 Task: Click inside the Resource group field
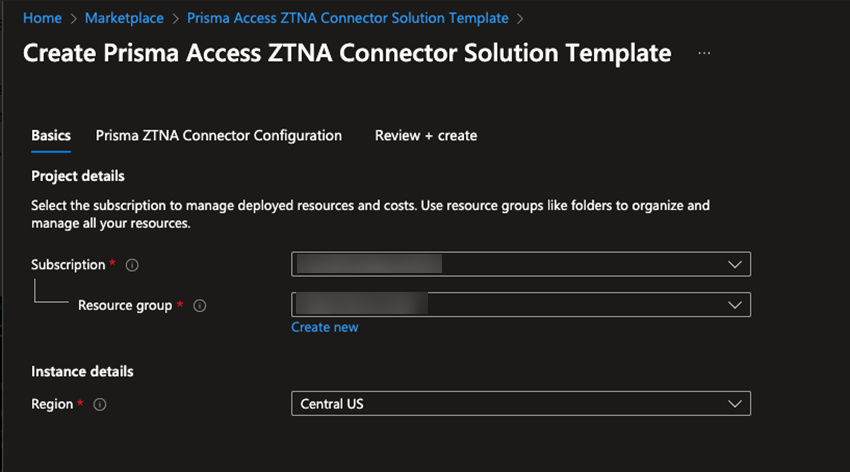520,303
